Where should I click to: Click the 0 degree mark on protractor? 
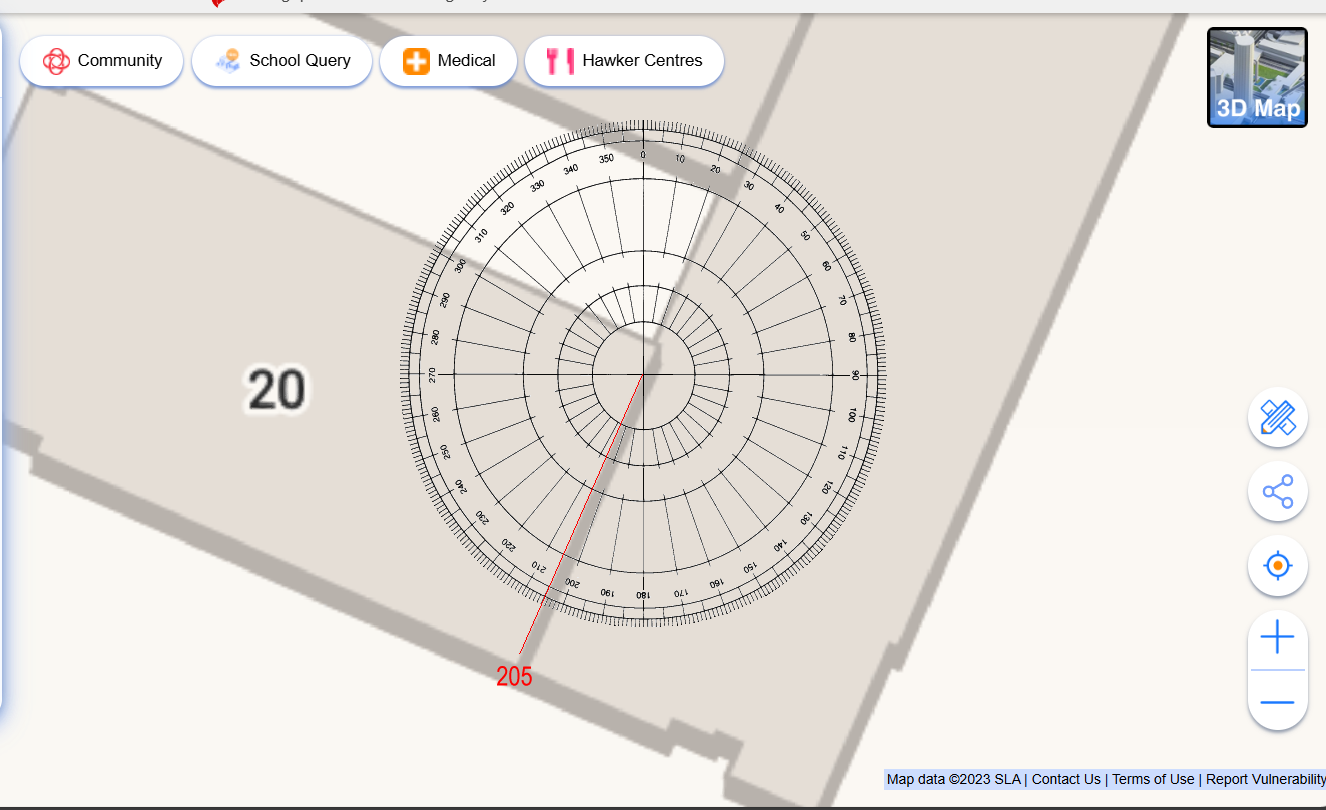point(643,155)
